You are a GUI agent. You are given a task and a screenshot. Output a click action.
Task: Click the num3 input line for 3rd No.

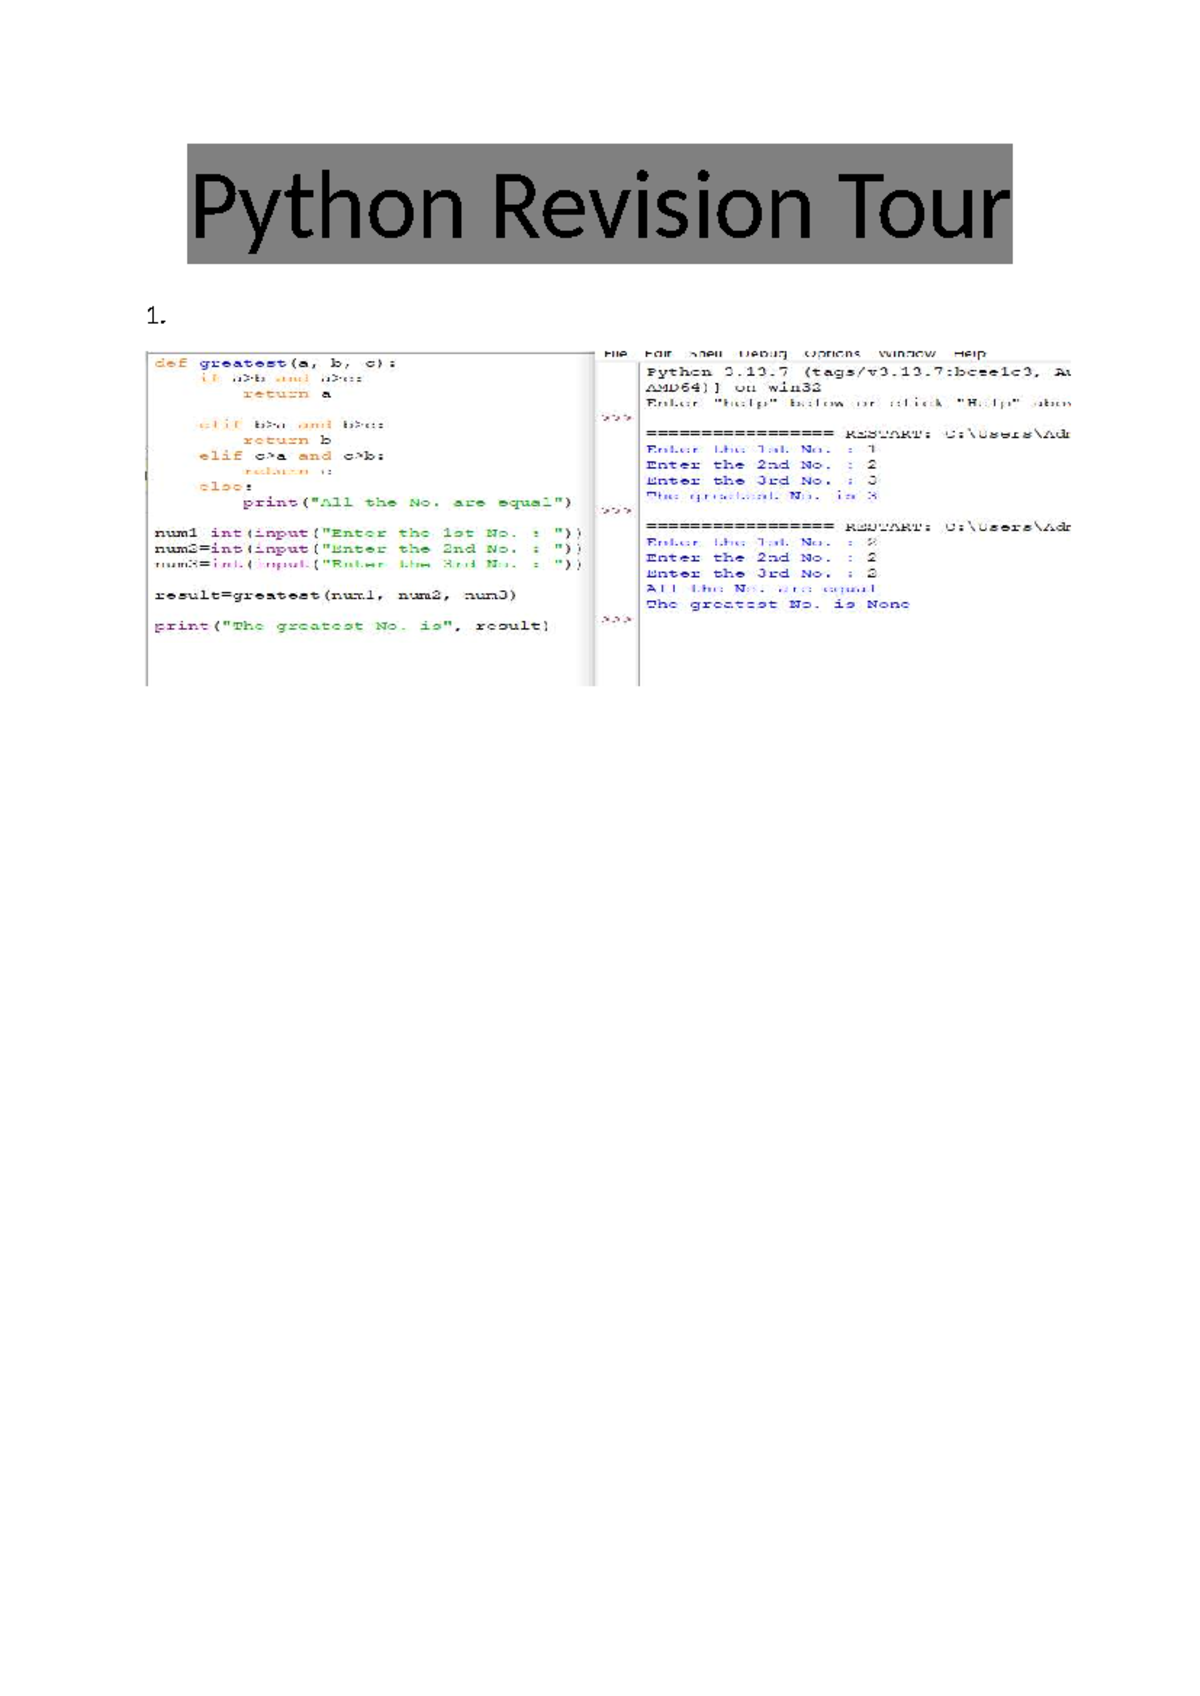[x=368, y=564]
